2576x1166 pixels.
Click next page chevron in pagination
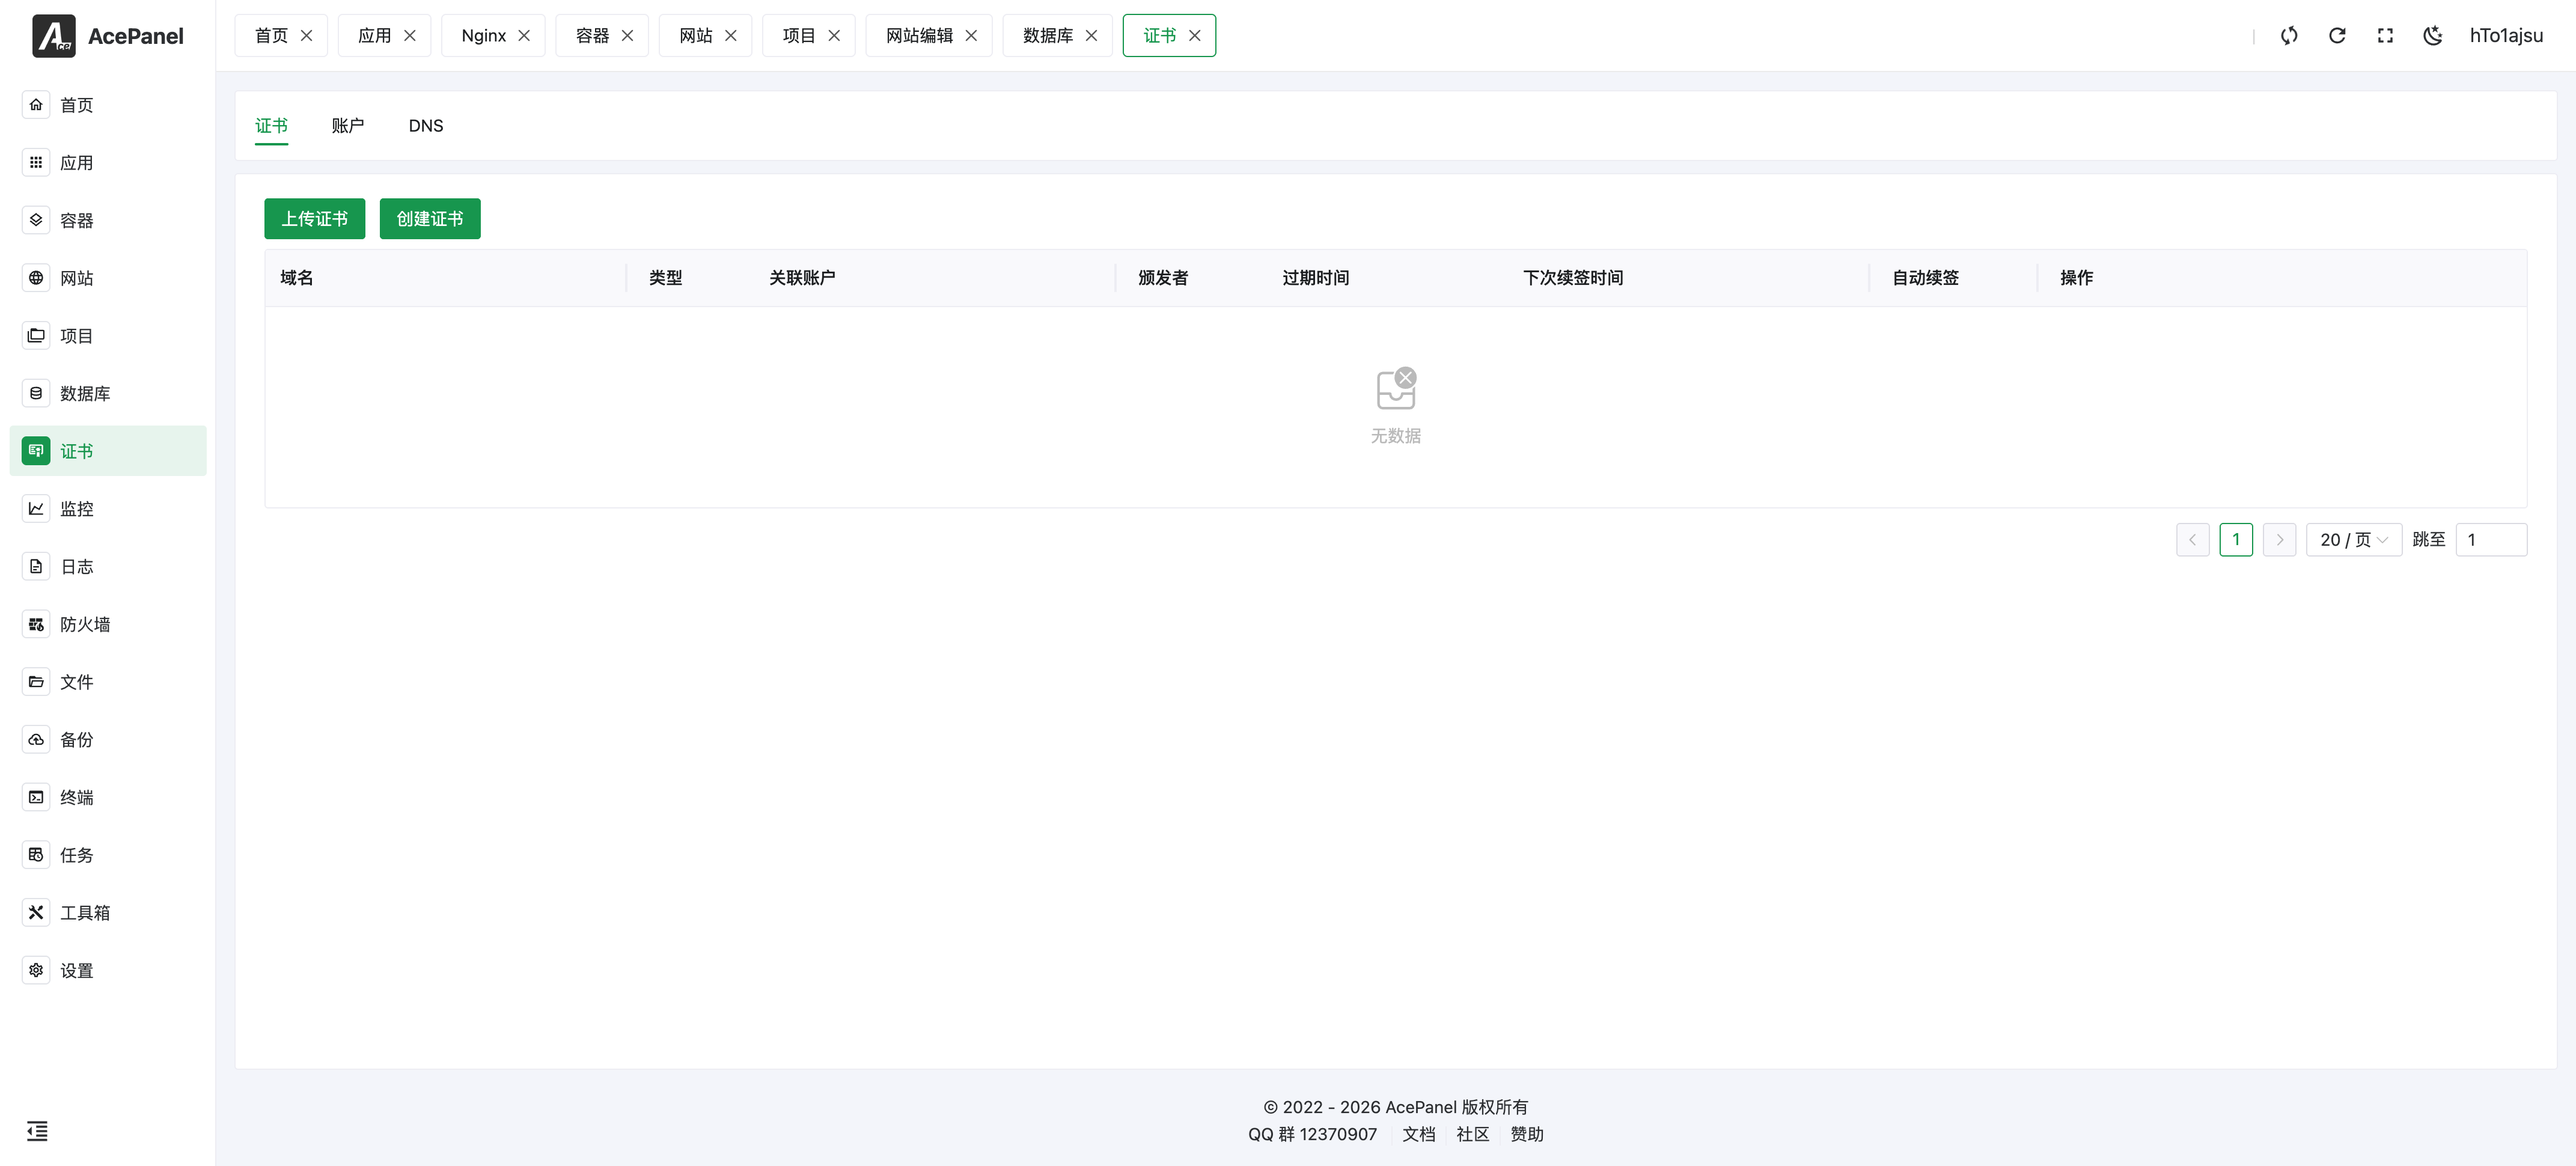pos(2279,540)
